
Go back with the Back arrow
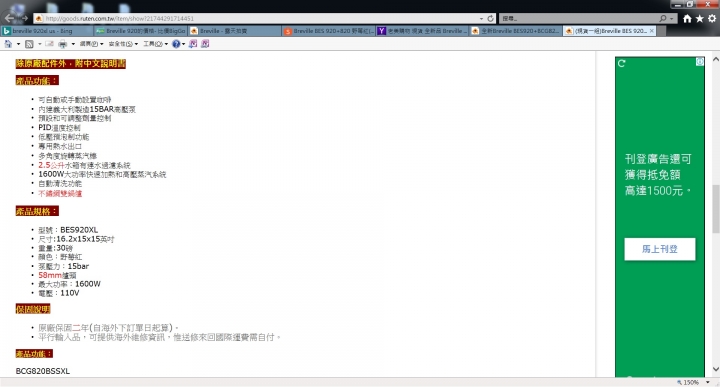(9, 18)
